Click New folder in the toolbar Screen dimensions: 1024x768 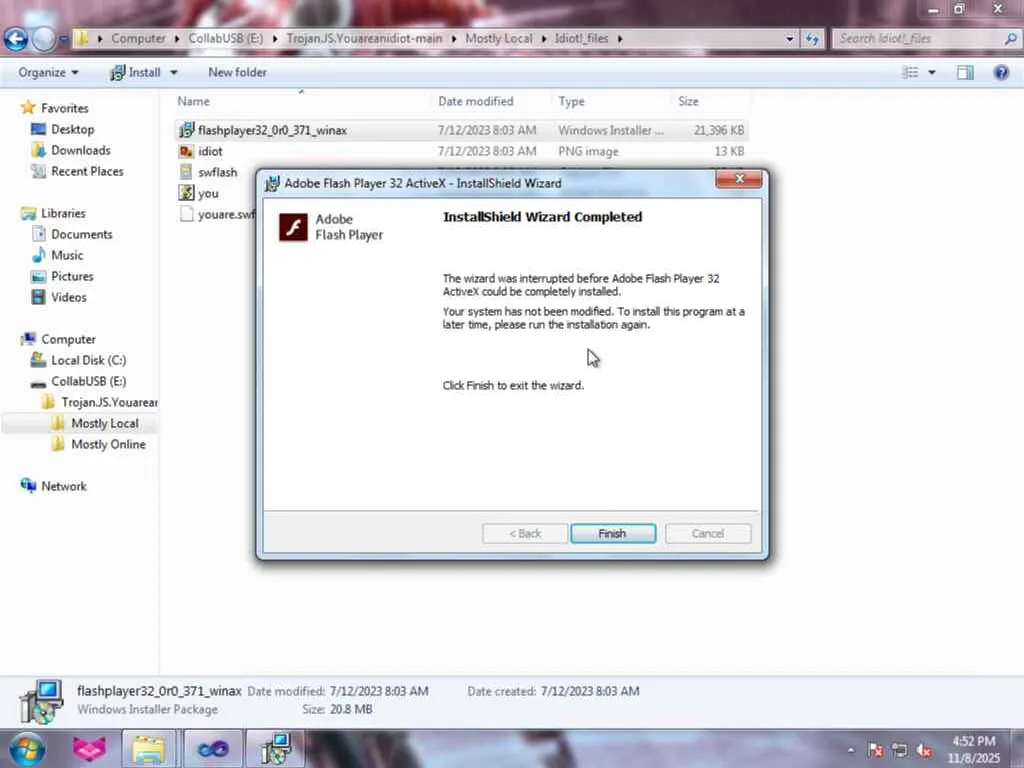(237, 72)
